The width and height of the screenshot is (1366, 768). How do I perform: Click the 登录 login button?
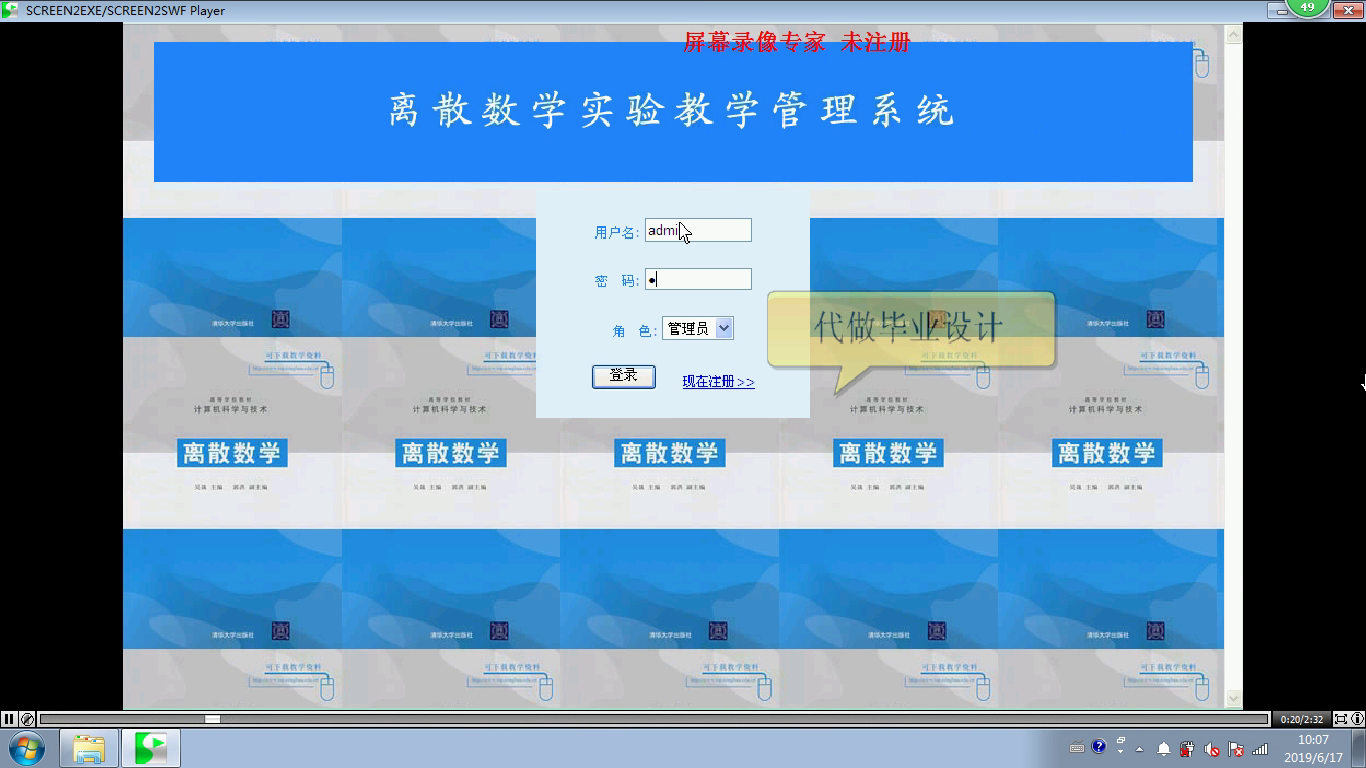coord(624,376)
